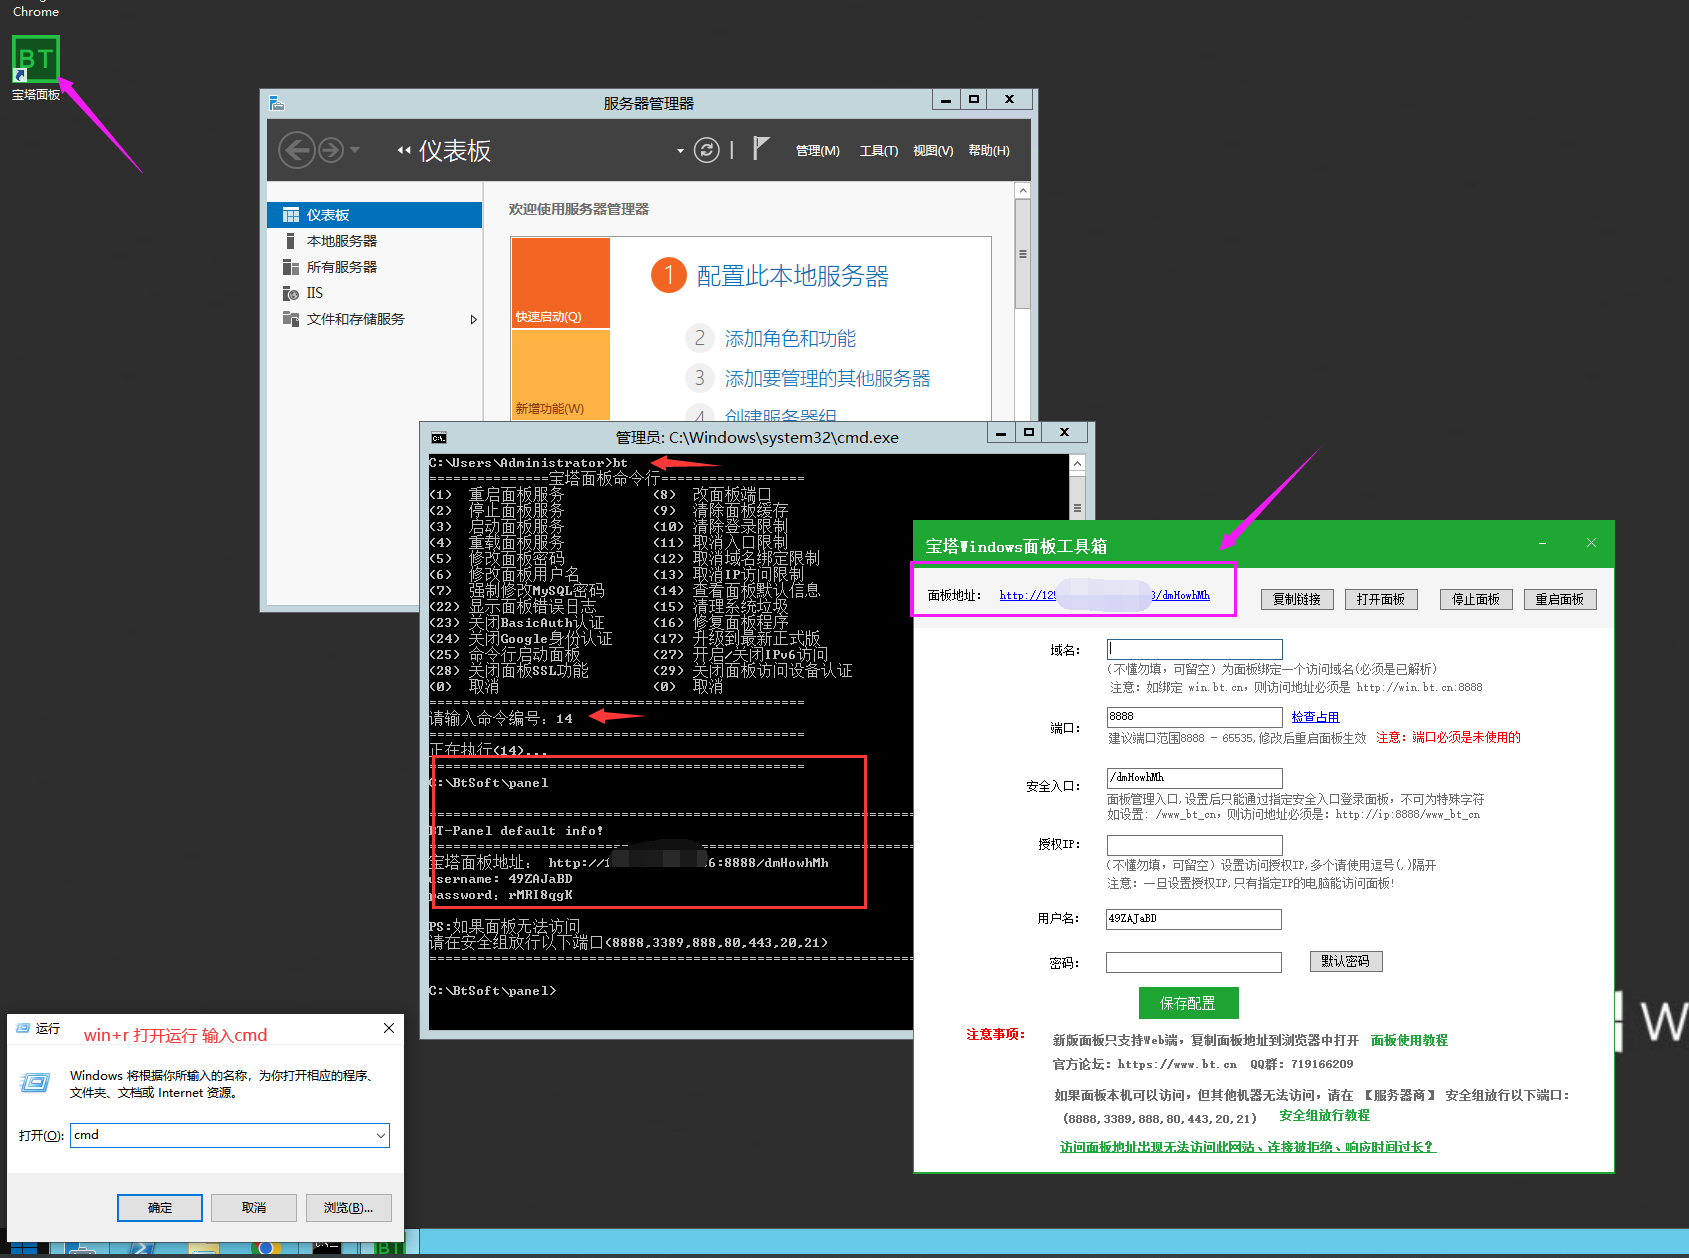The image size is (1689, 1258).
Task: Open navigation history dropdown beside forward arrow
Action: point(354,150)
